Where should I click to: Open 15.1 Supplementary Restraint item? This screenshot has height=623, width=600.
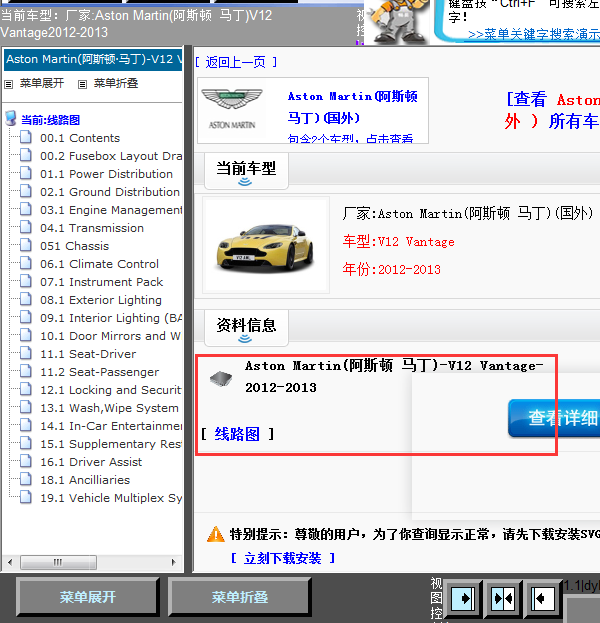pyautogui.click(x=111, y=443)
